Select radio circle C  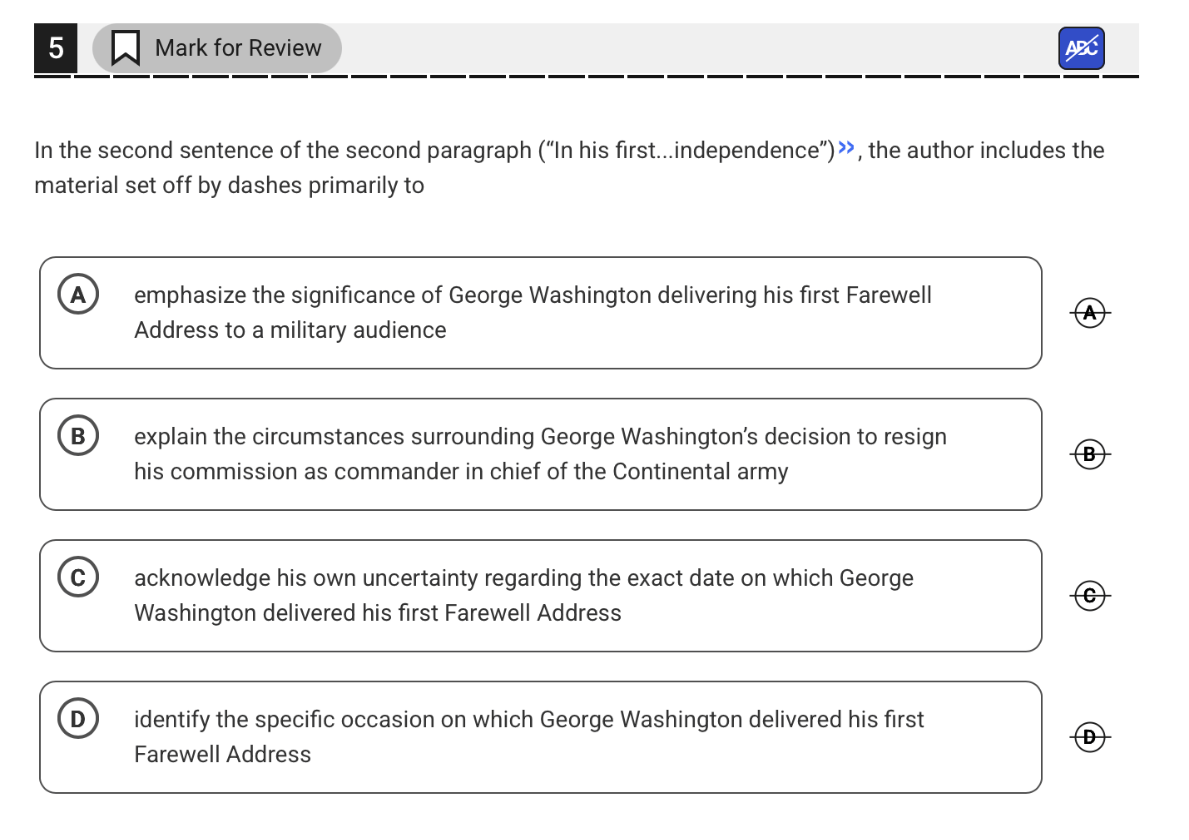[78, 578]
